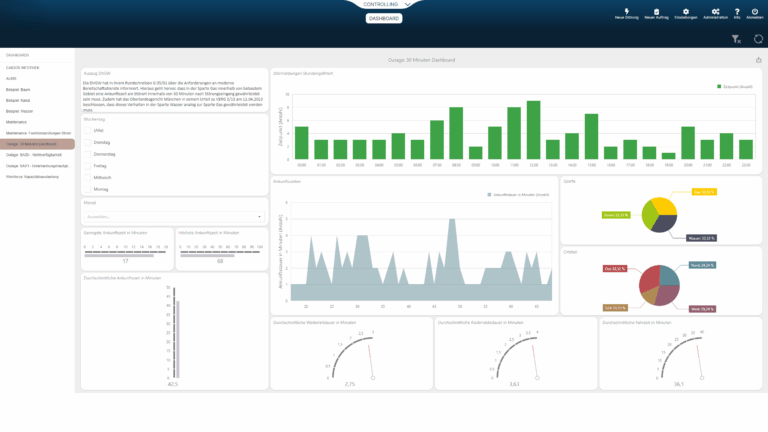Open Einstellungen gear icon
This screenshot has height=432, width=768.
pos(686,14)
